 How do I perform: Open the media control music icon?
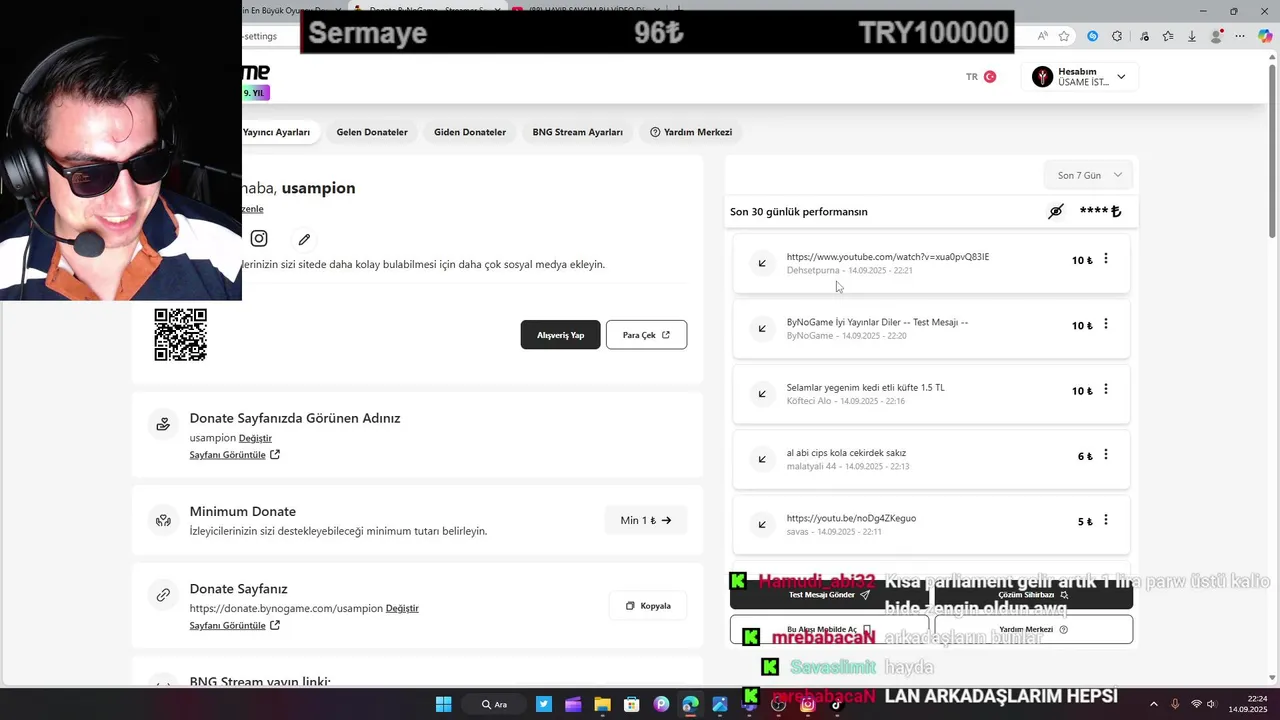(x=1143, y=36)
